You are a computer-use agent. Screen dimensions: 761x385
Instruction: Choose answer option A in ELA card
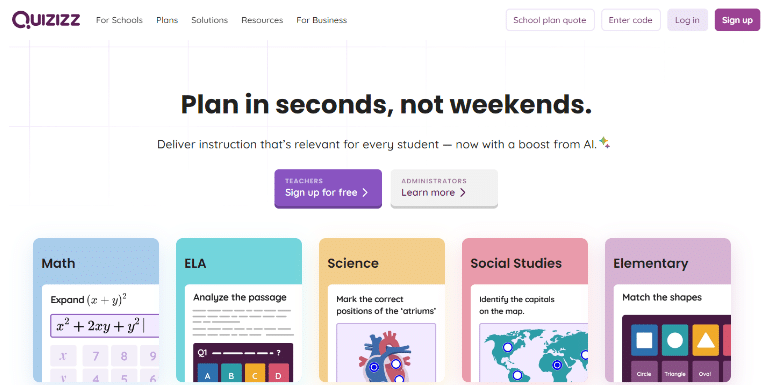point(208,373)
